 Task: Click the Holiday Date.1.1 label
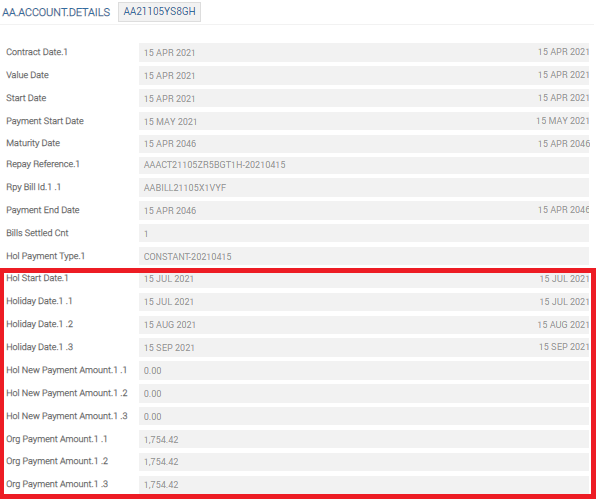(x=39, y=301)
